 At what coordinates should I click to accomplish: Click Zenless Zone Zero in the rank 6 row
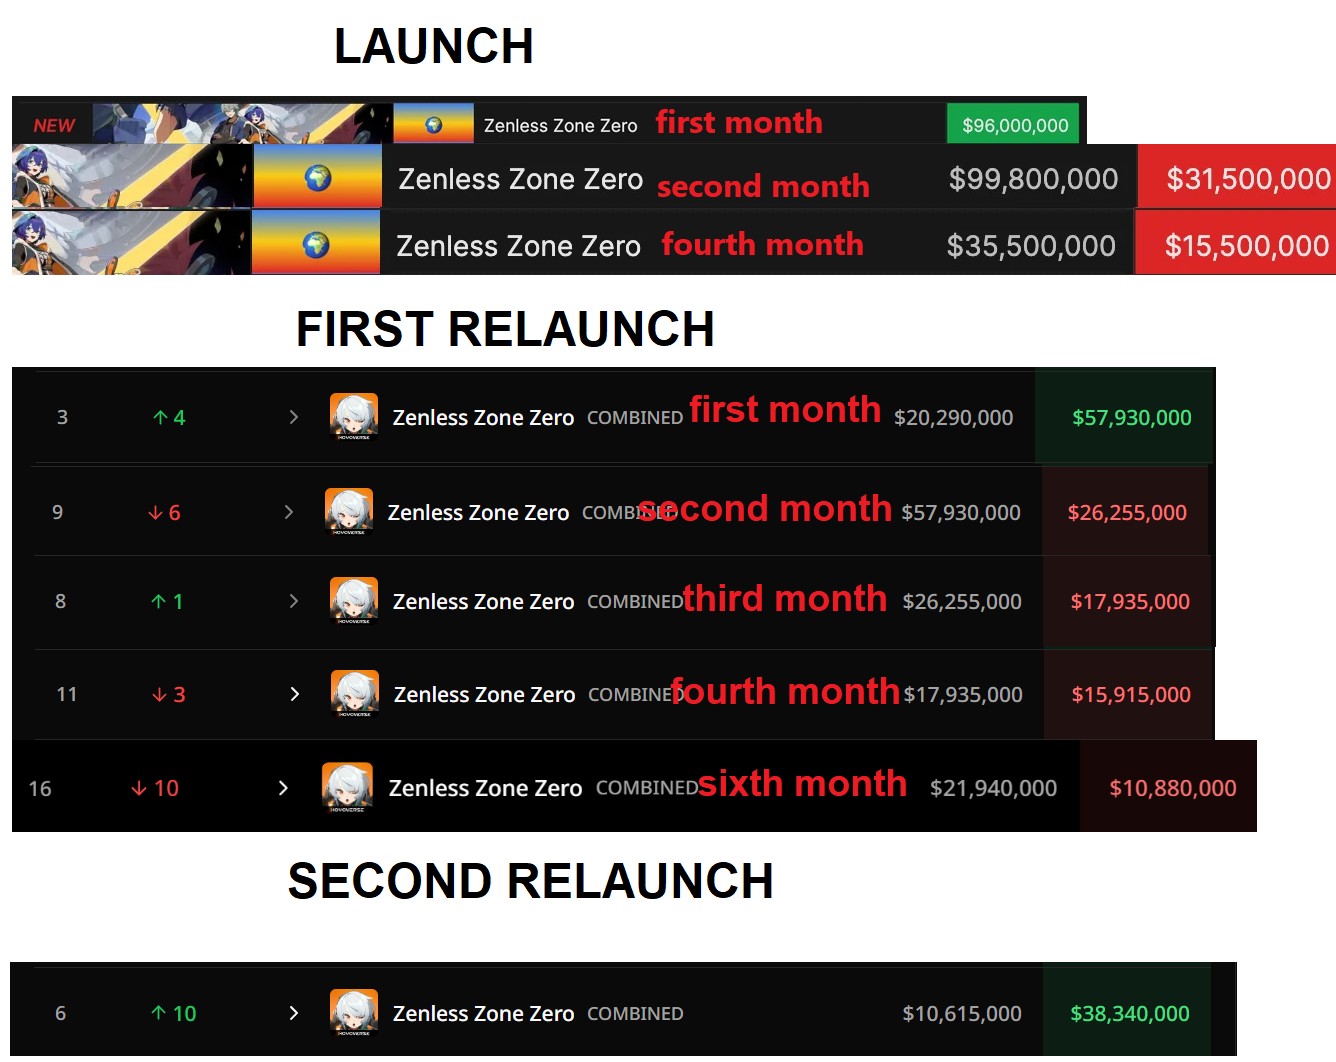(483, 1014)
